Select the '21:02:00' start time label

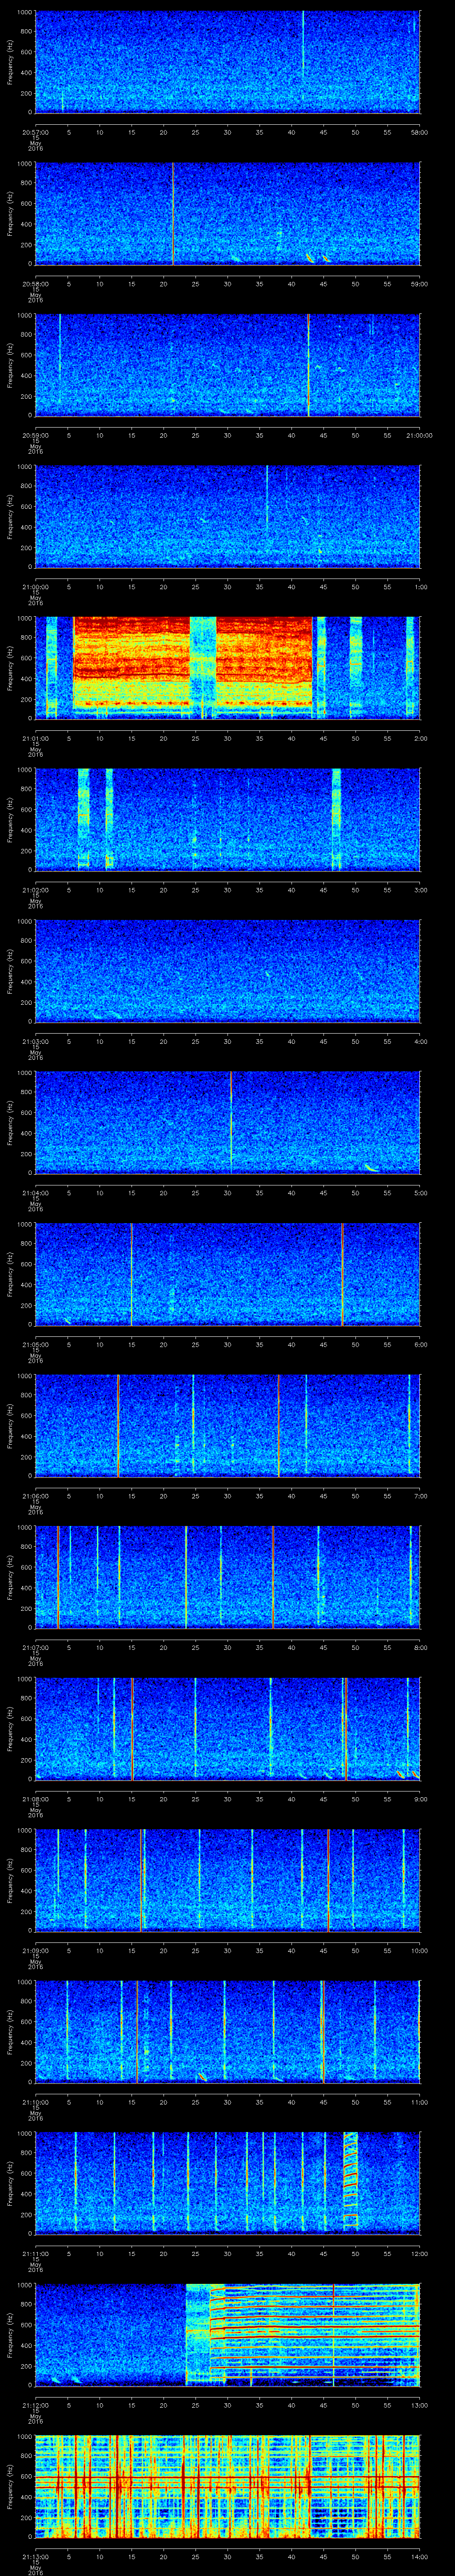[35, 890]
